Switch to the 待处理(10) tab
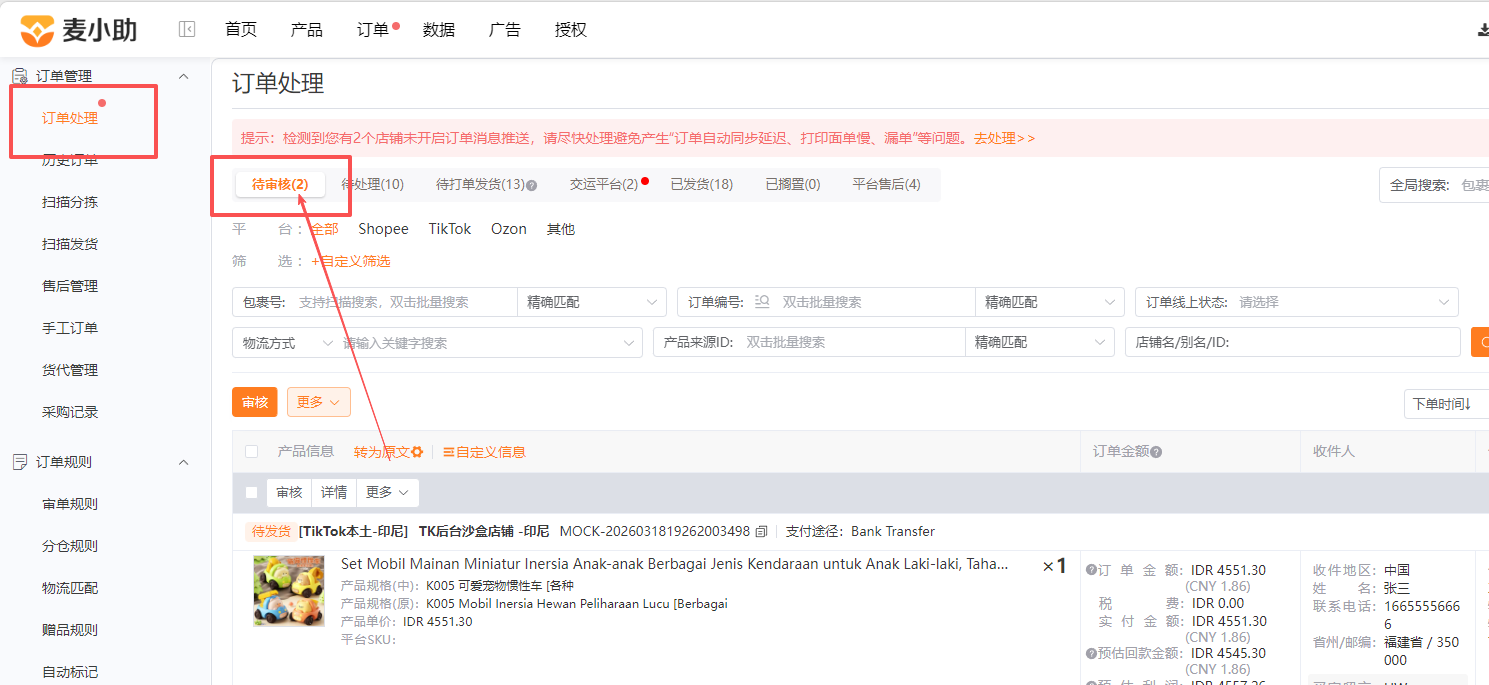The width and height of the screenshot is (1489, 685). 372,185
